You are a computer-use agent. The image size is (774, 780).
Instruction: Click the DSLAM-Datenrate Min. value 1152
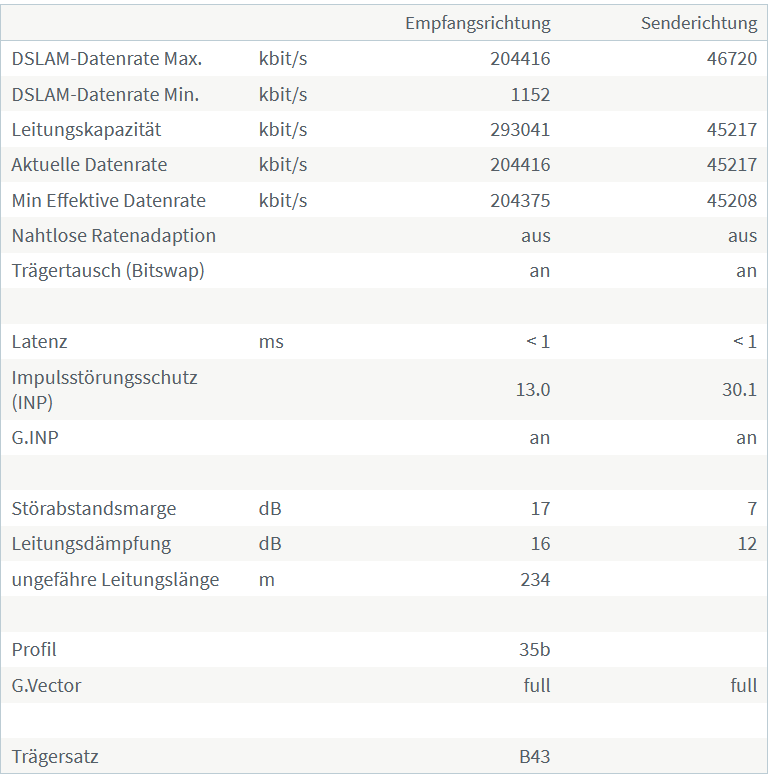pos(530,95)
